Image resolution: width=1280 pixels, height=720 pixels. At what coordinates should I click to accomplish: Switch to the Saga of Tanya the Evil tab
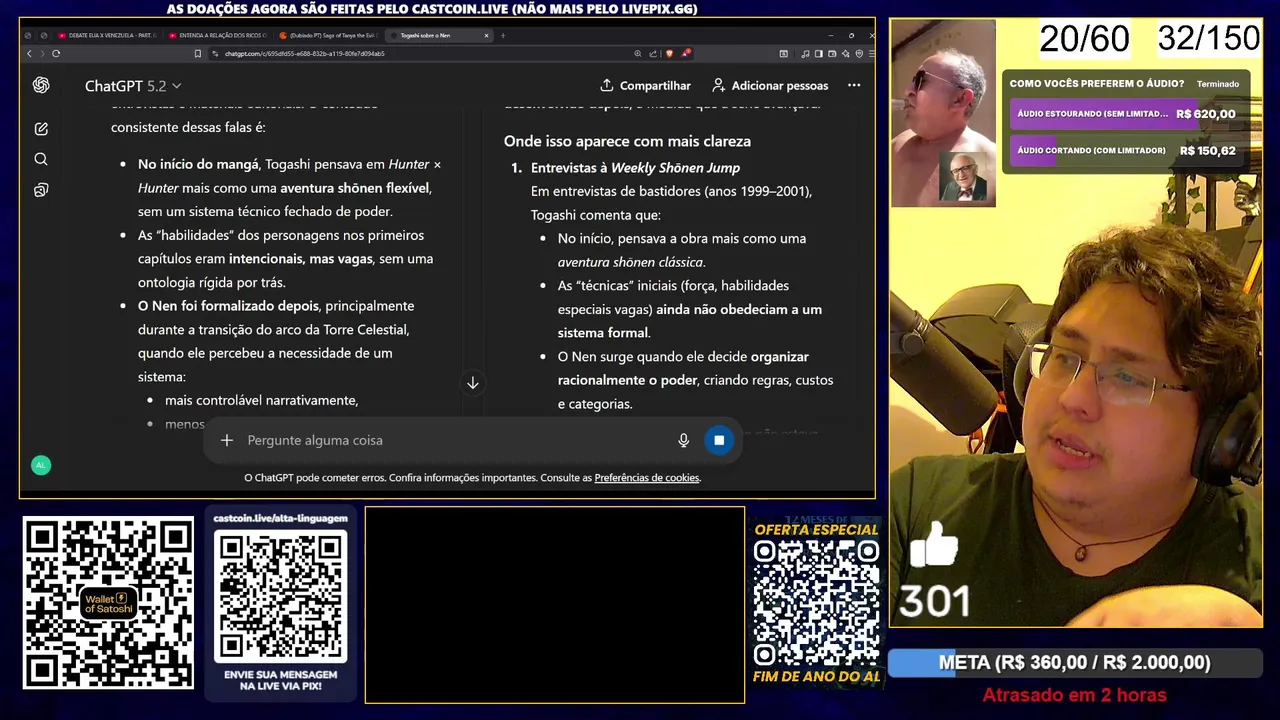pos(327,36)
